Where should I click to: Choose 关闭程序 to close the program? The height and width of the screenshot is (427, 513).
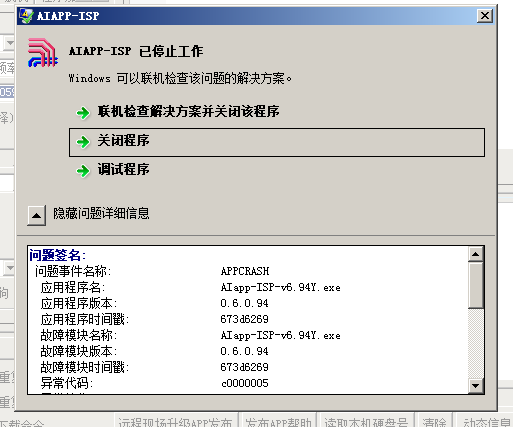[277, 142]
